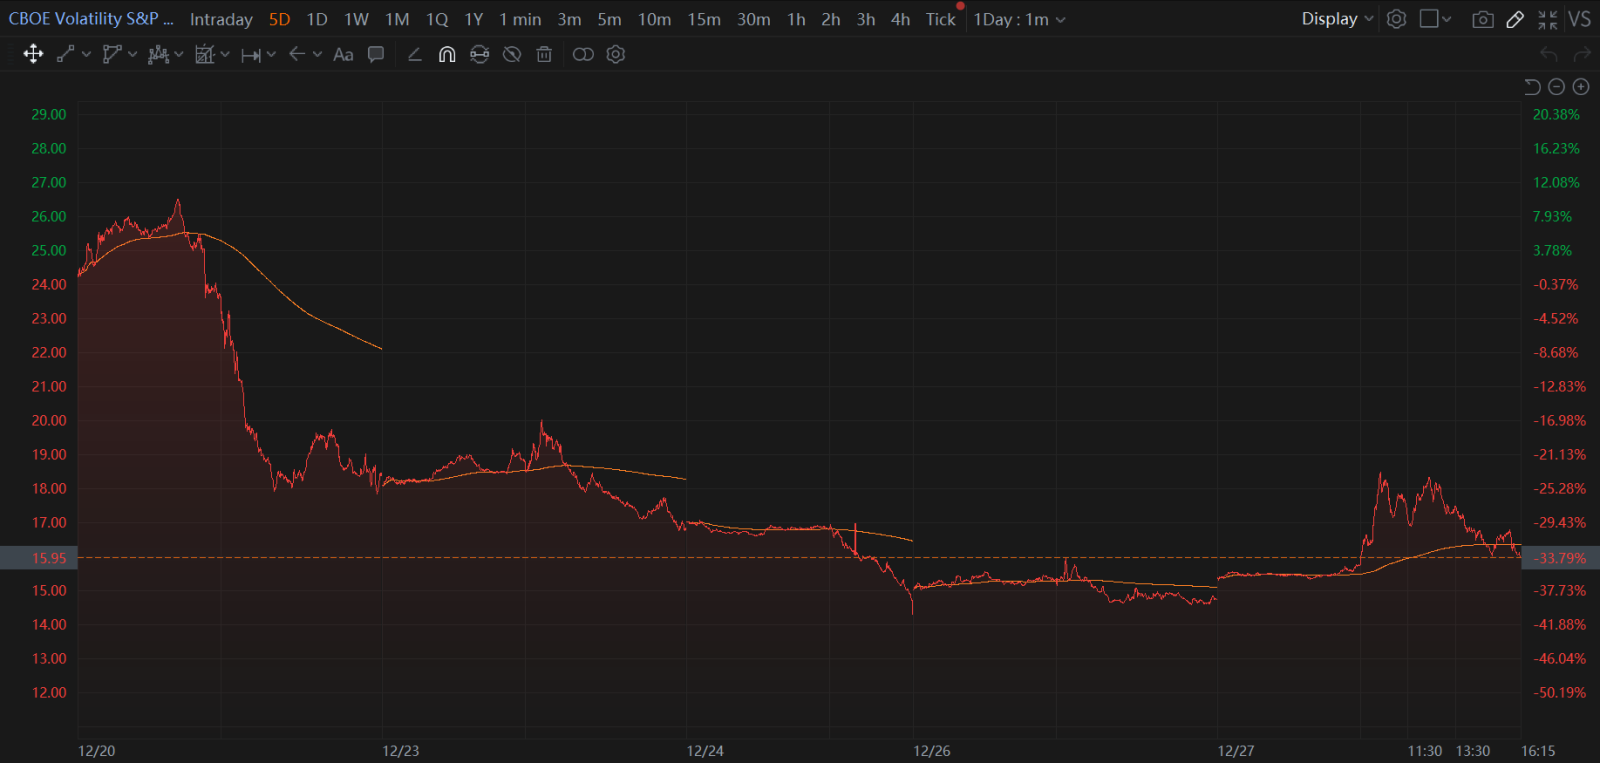The image size is (1600, 763).
Task: Click the 16:15 time axis label
Action: (x=1538, y=751)
